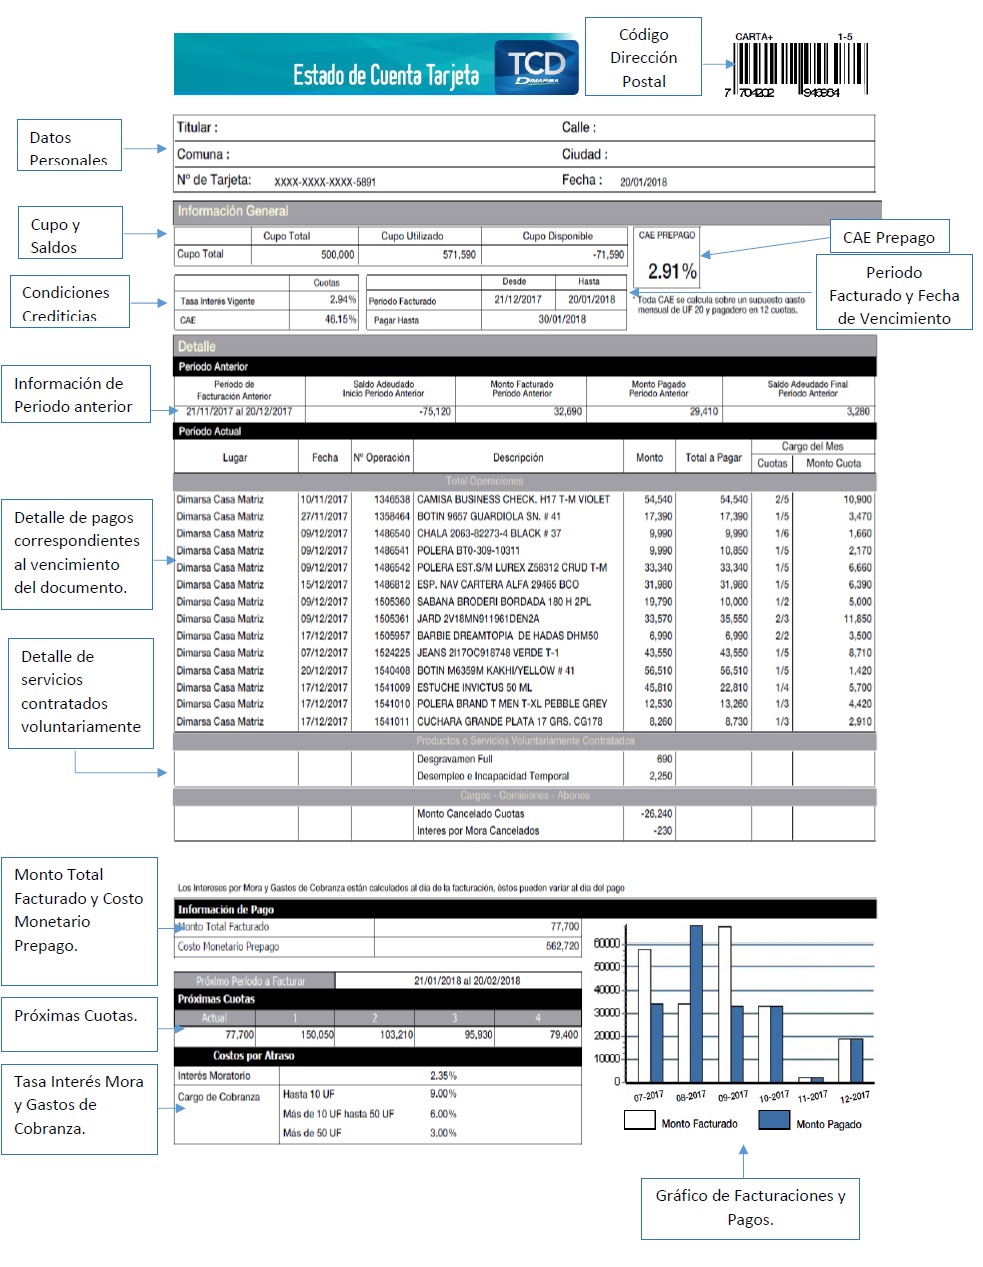This screenshot has width=983, height=1267.
Task: Select Pagar Hasta date 30/01/2018
Action: click(x=564, y=320)
